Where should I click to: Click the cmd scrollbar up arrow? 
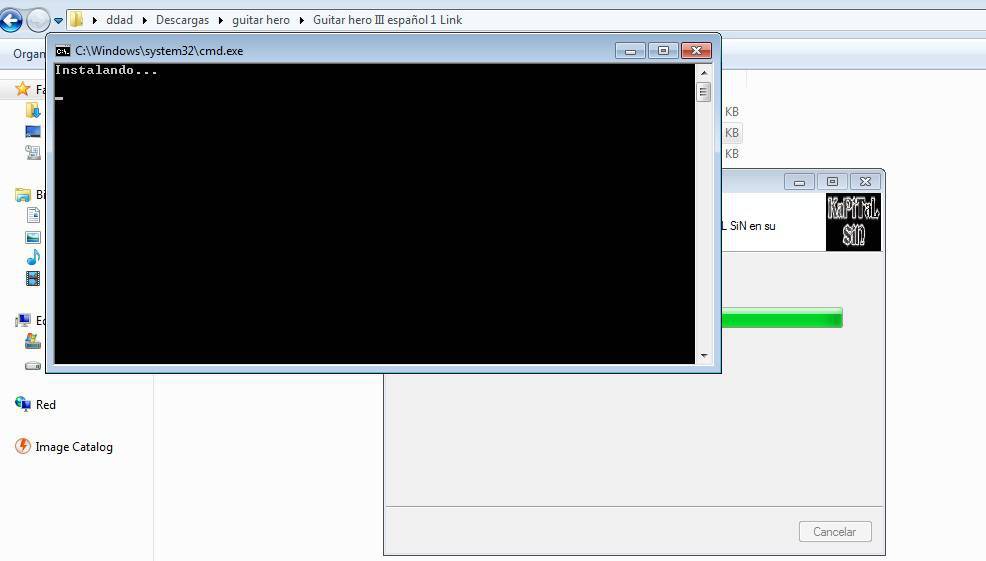click(704, 73)
